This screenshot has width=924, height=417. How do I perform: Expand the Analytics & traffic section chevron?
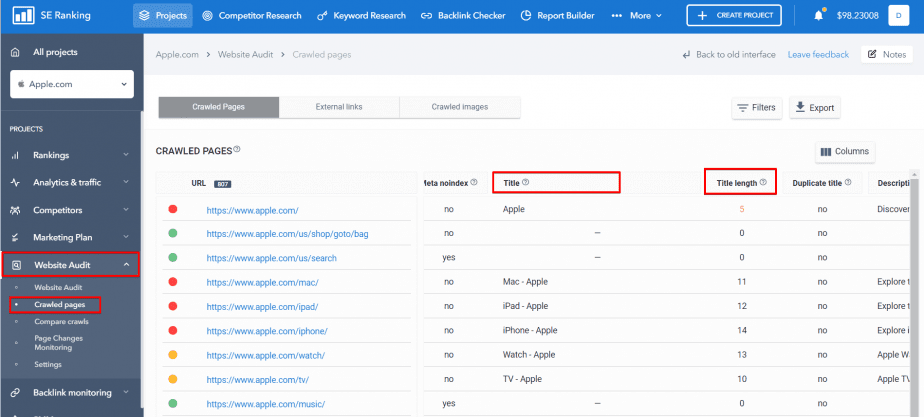[126, 183]
